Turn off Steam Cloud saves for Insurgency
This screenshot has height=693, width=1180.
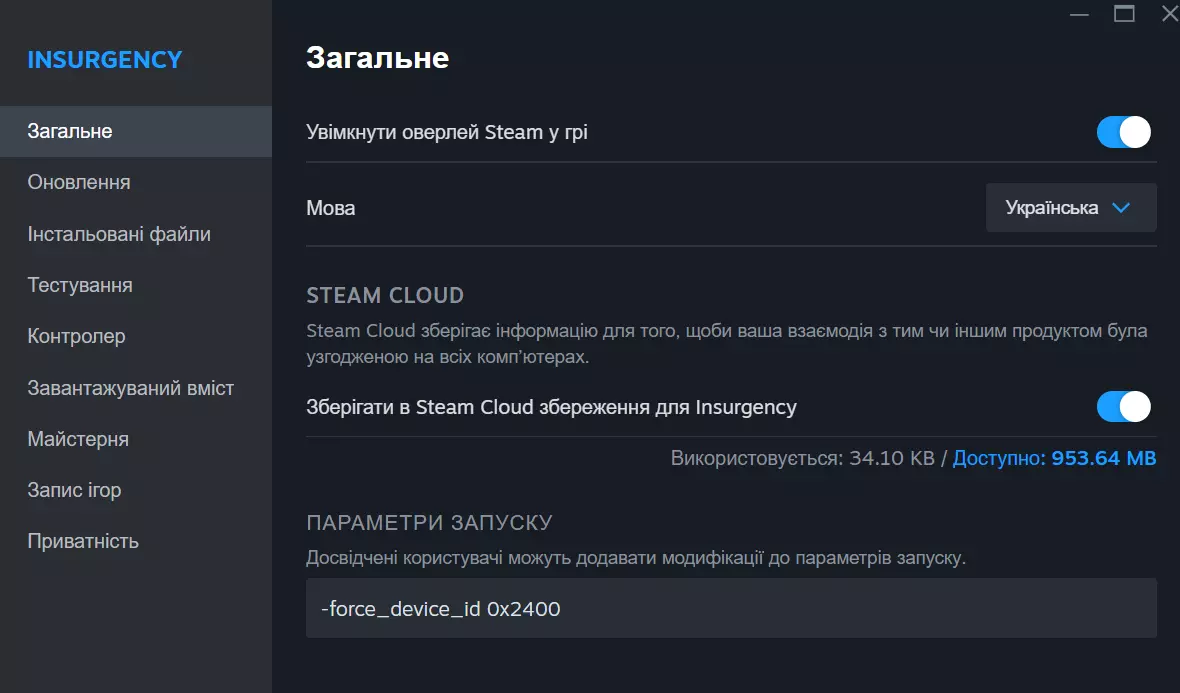click(1124, 407)
